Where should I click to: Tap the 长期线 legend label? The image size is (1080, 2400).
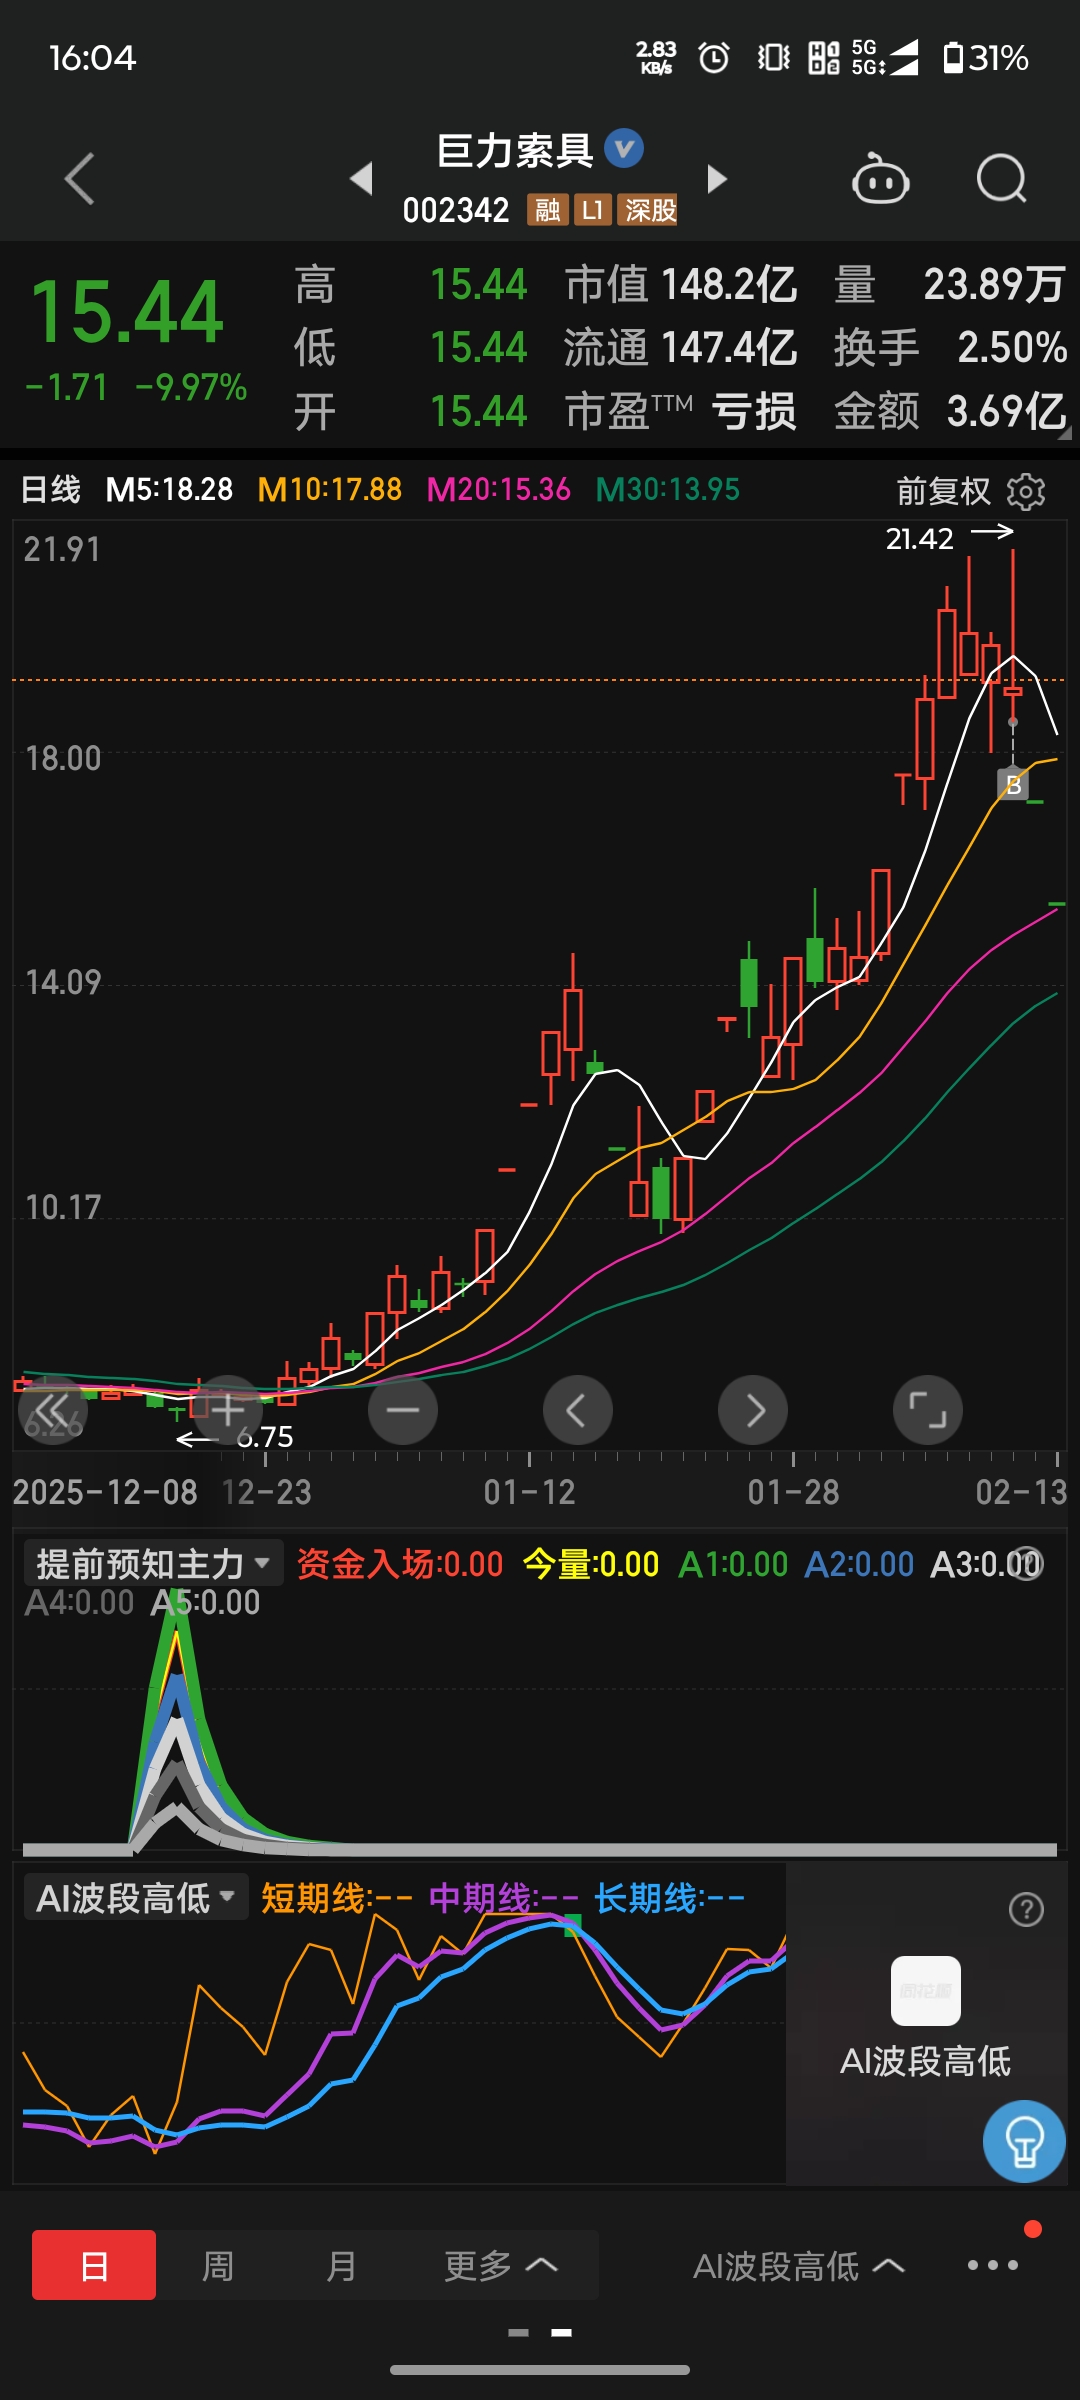[670, 1898]
